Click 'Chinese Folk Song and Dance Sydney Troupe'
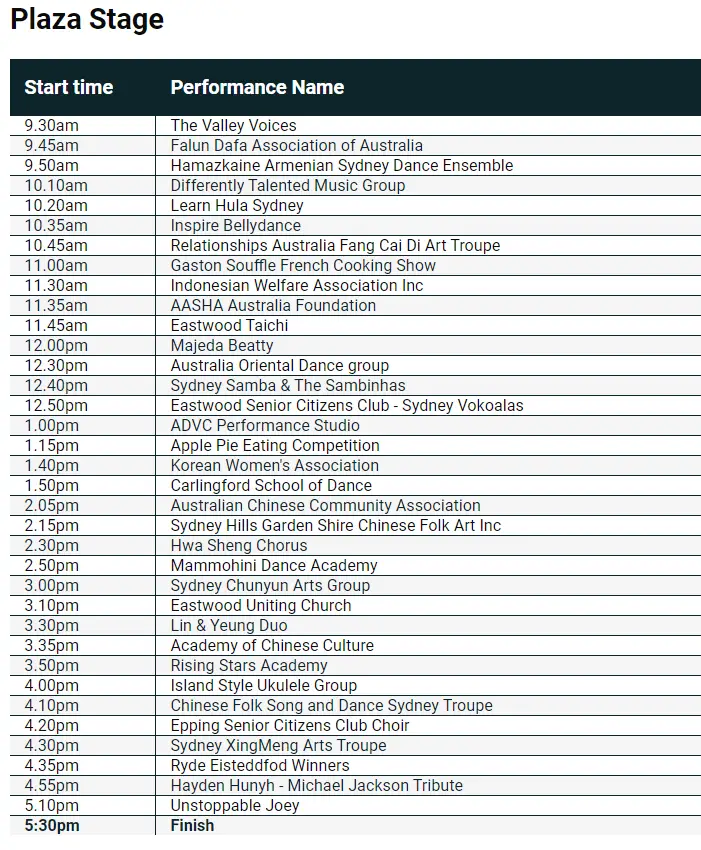This screenshot has width=701, height=850. pyautogui.click(x=332, y=706)
